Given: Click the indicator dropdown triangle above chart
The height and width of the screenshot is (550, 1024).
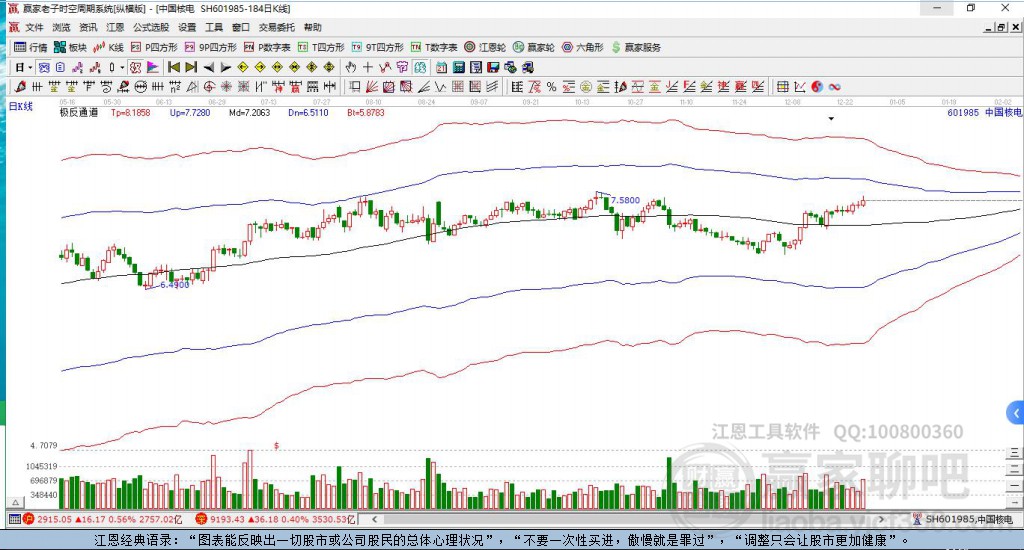Looking at the screenshot, I should tap(831, 118).
